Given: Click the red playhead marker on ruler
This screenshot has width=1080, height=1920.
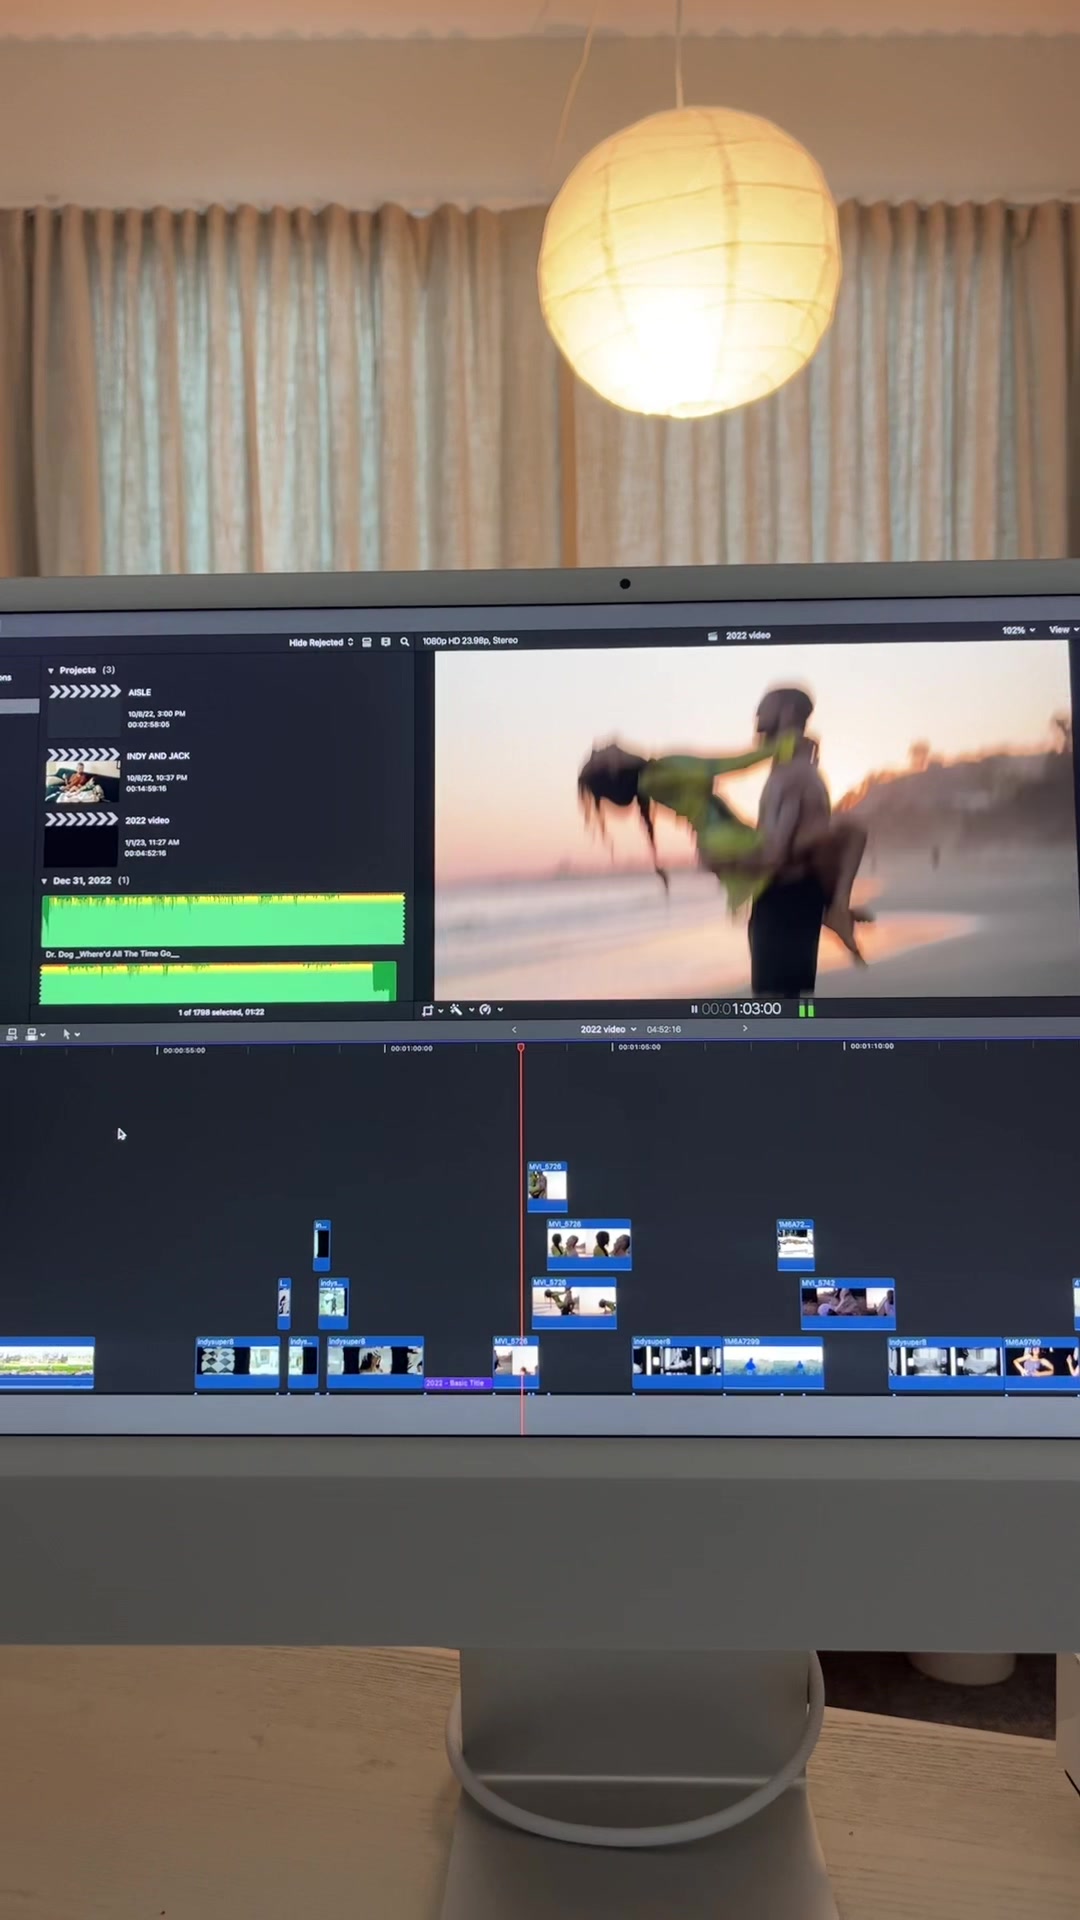Looking at the screenshot, I should tap(521, 1047).
